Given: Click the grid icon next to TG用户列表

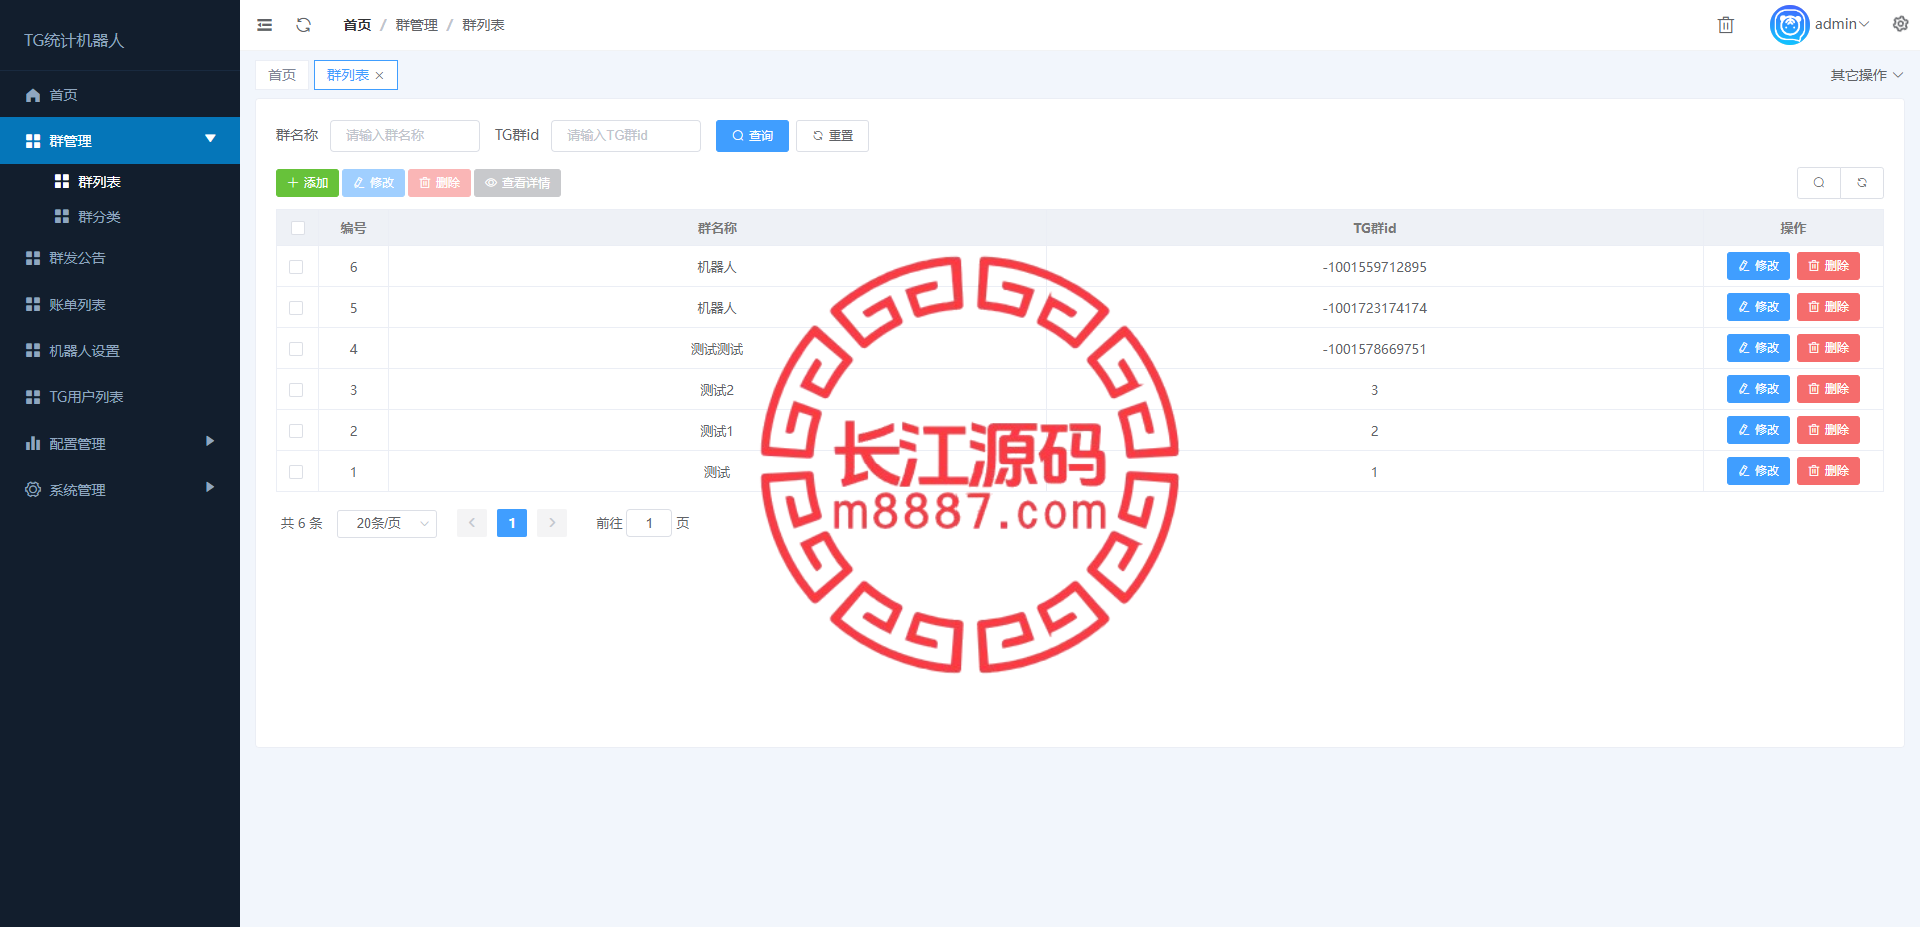Looking at the screenshot, I should click(x=33, y=397).
